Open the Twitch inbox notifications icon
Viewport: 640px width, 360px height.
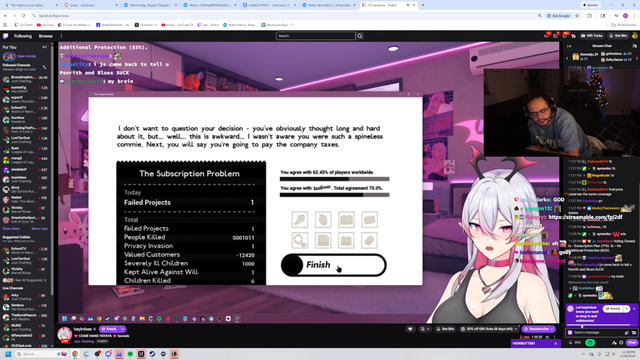[x=556, y=36]
